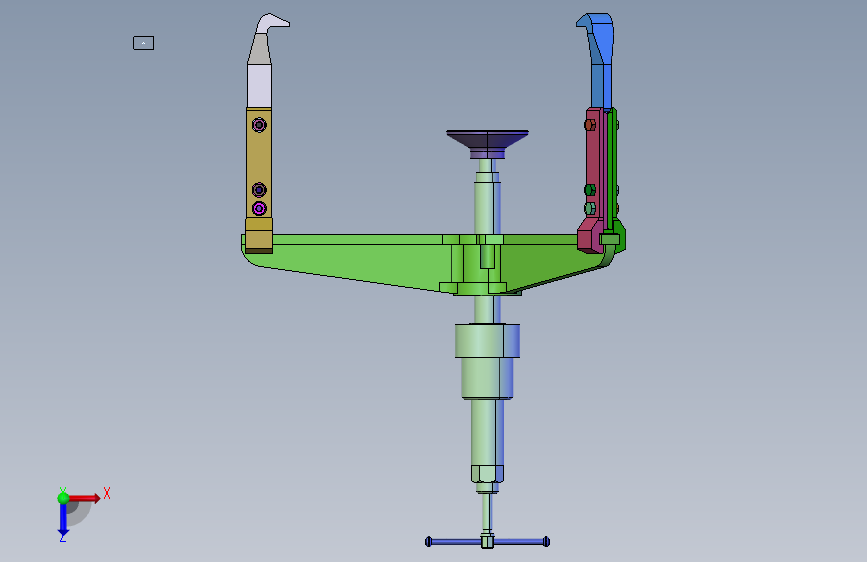This screenshot has width=867, height=562.
Task: Click the red X axis arrow of the triad
Action: [x=85, y=498]
